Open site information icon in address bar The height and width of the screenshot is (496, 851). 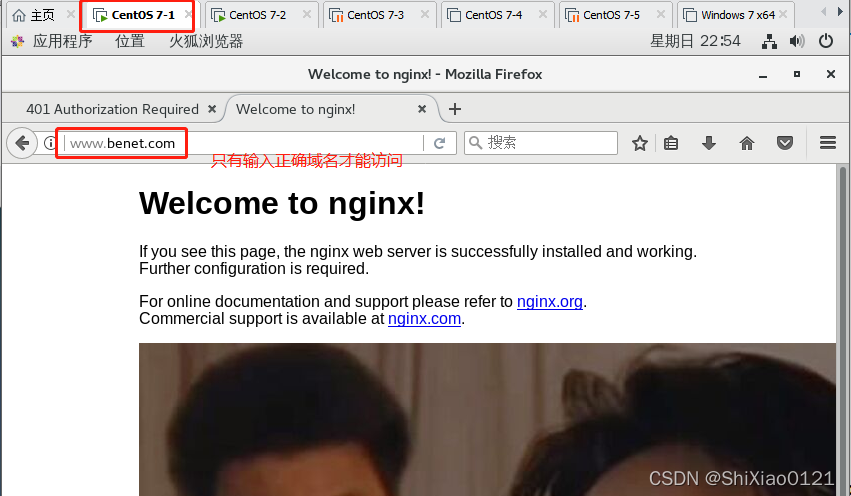(50, 143)
